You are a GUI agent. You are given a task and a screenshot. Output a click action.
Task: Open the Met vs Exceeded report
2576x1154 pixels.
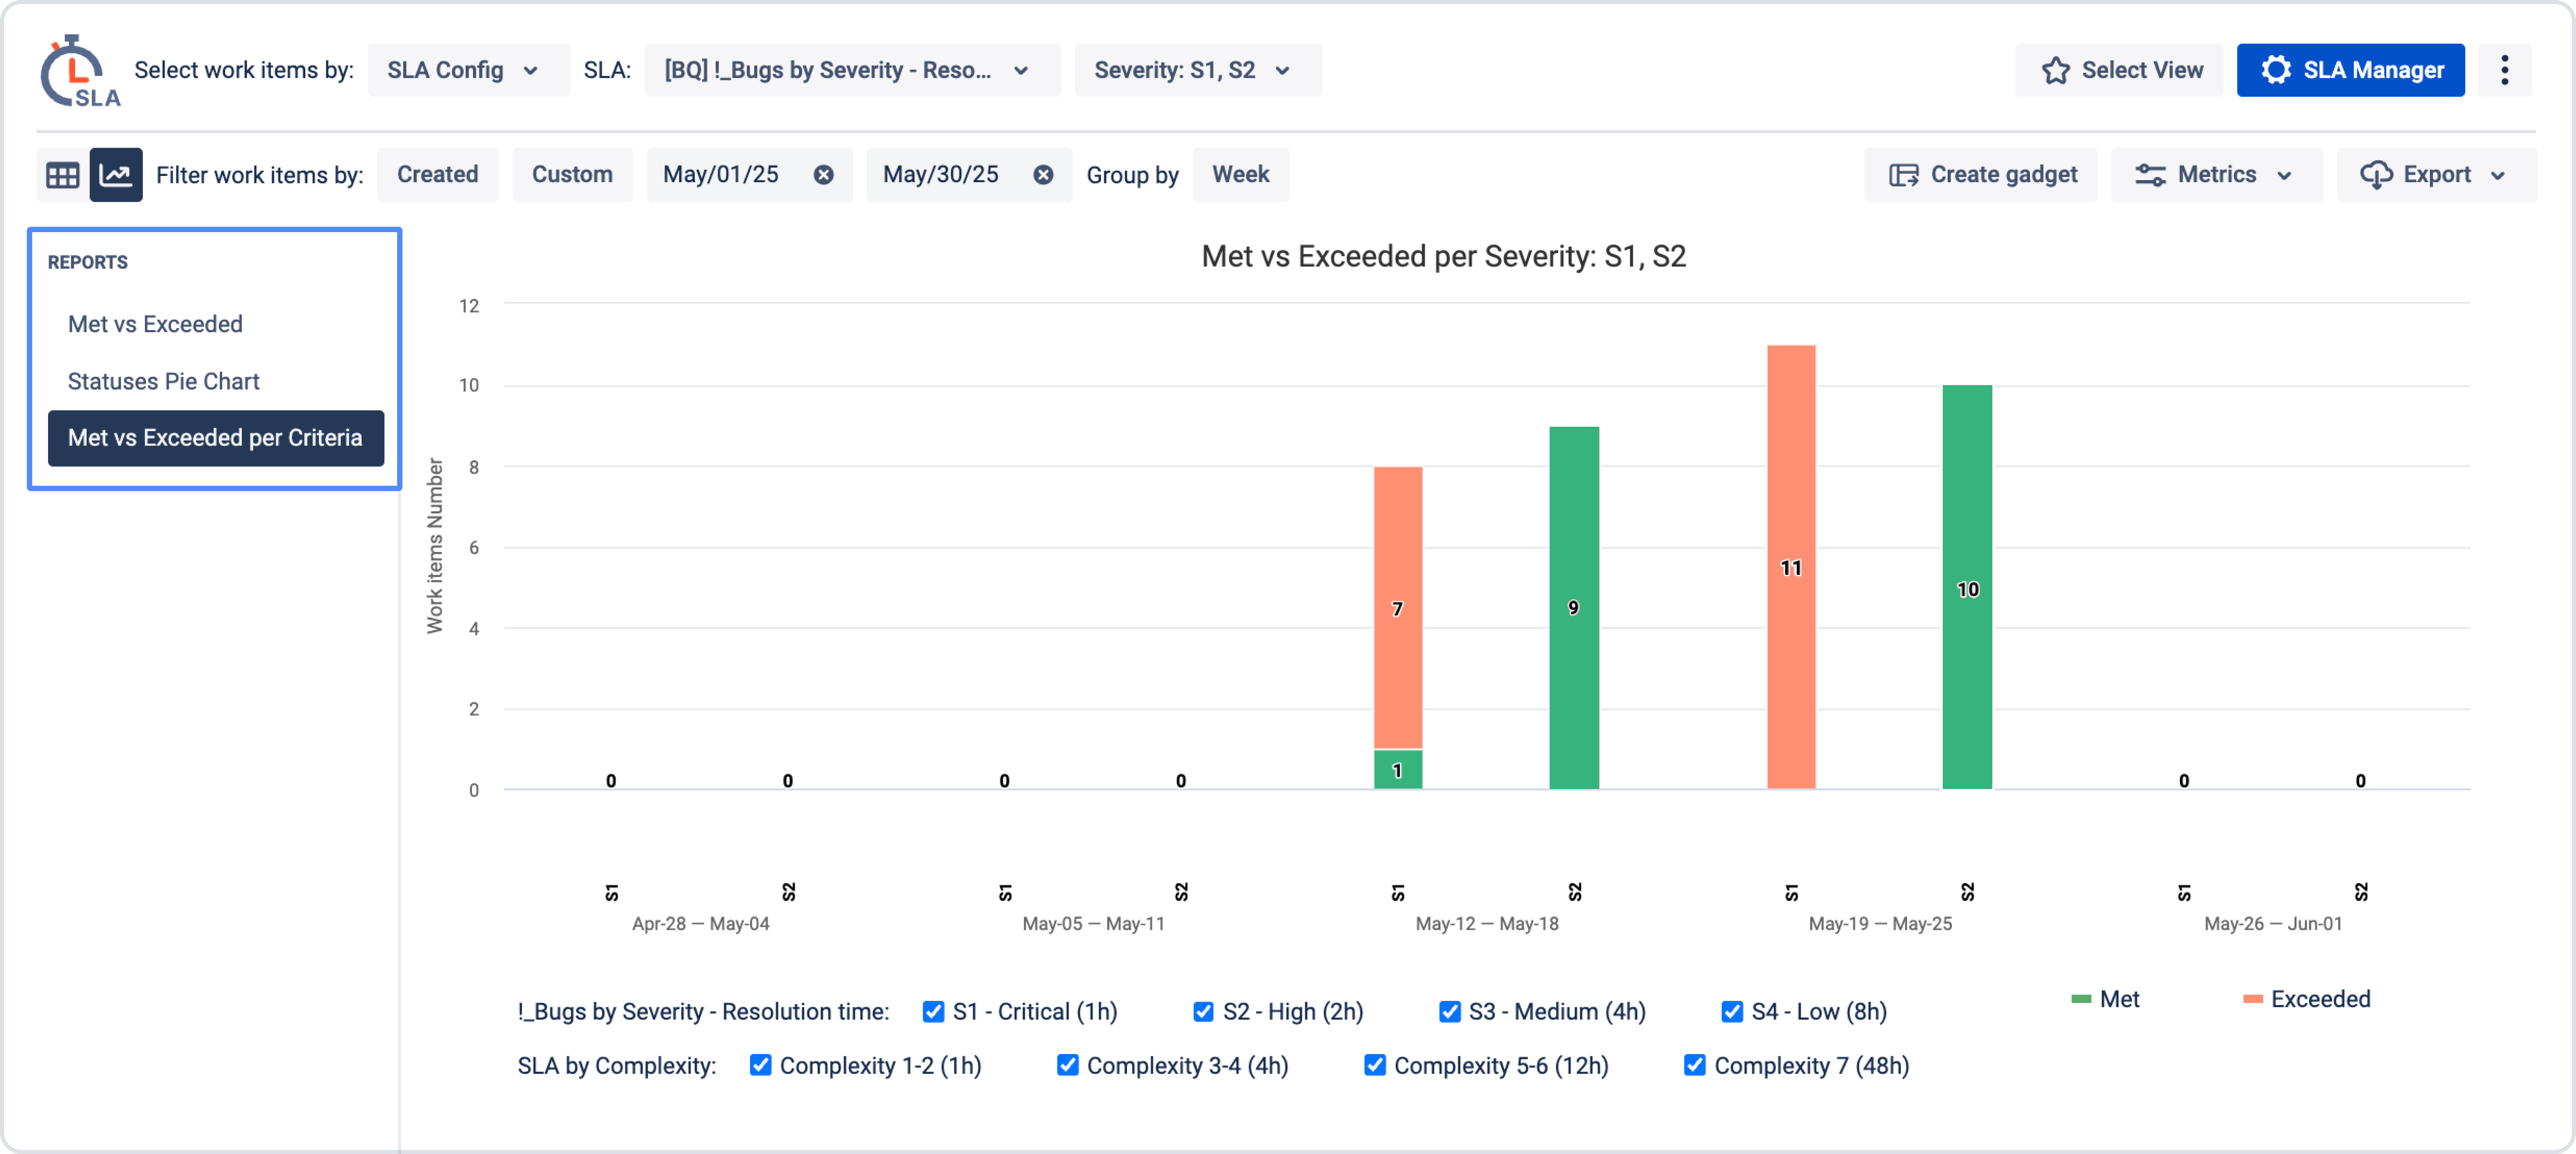[155, 324]
